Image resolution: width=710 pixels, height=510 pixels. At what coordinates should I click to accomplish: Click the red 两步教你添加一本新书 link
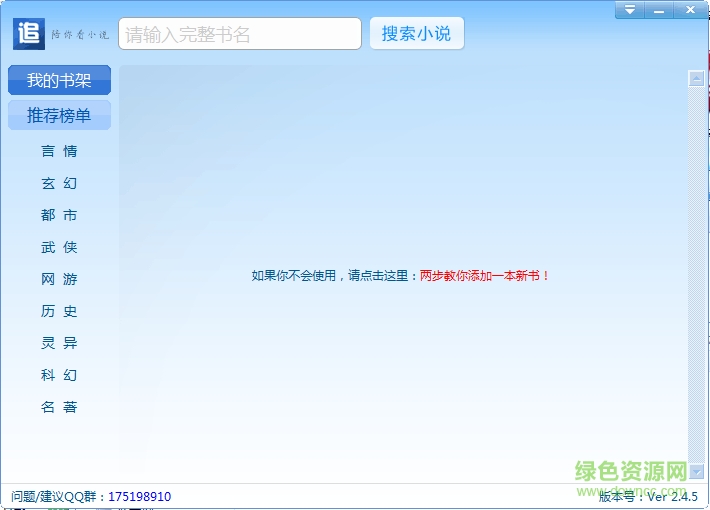click(x=485, y=275)
